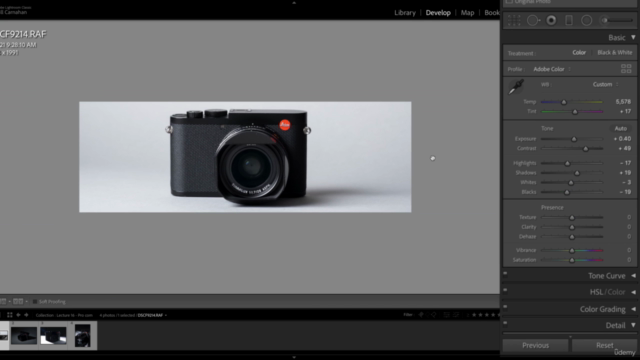Open the DSCF9214.RAF filmstrip source dropdown
The width and height of the screenshot is (640, 360).
point(152,315)
